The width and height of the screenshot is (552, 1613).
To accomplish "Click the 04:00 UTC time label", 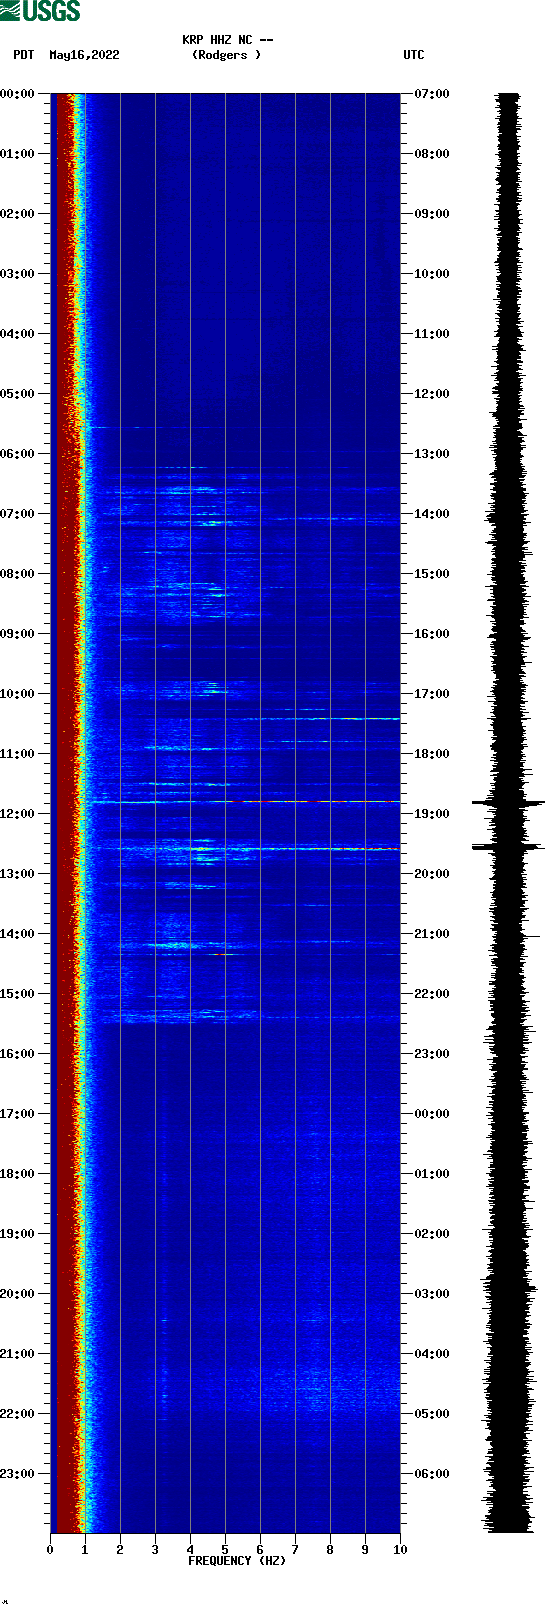I will point(432,1354).
